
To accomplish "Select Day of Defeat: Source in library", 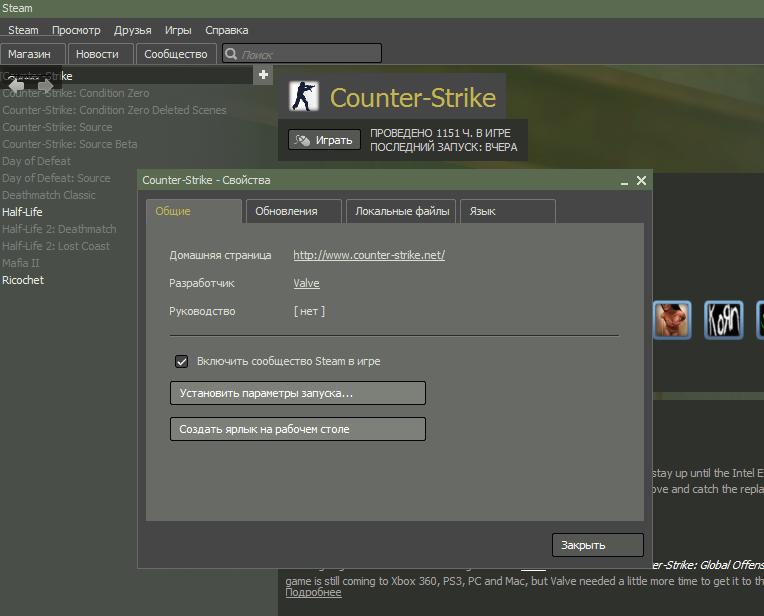I will (x=56, y=178).
